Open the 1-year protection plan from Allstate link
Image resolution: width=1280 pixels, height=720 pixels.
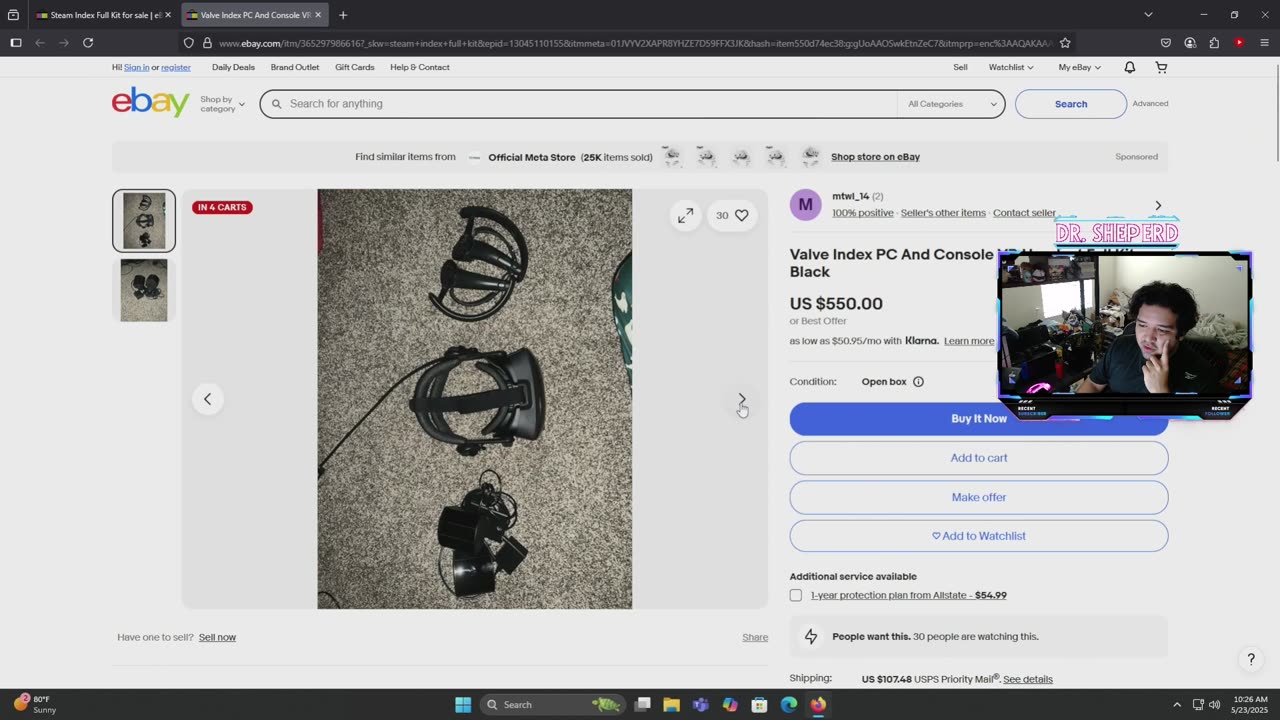909,595
